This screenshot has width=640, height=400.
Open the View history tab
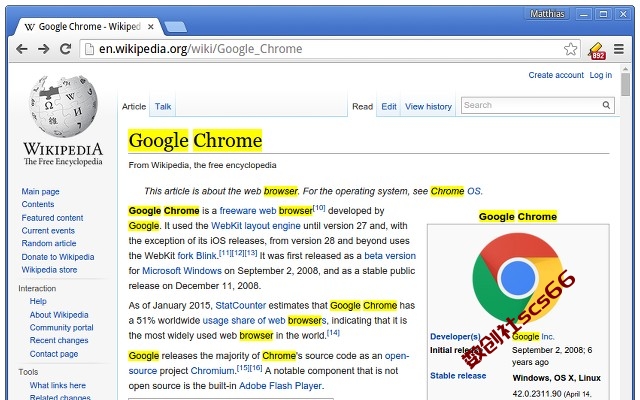pos(428,107)
